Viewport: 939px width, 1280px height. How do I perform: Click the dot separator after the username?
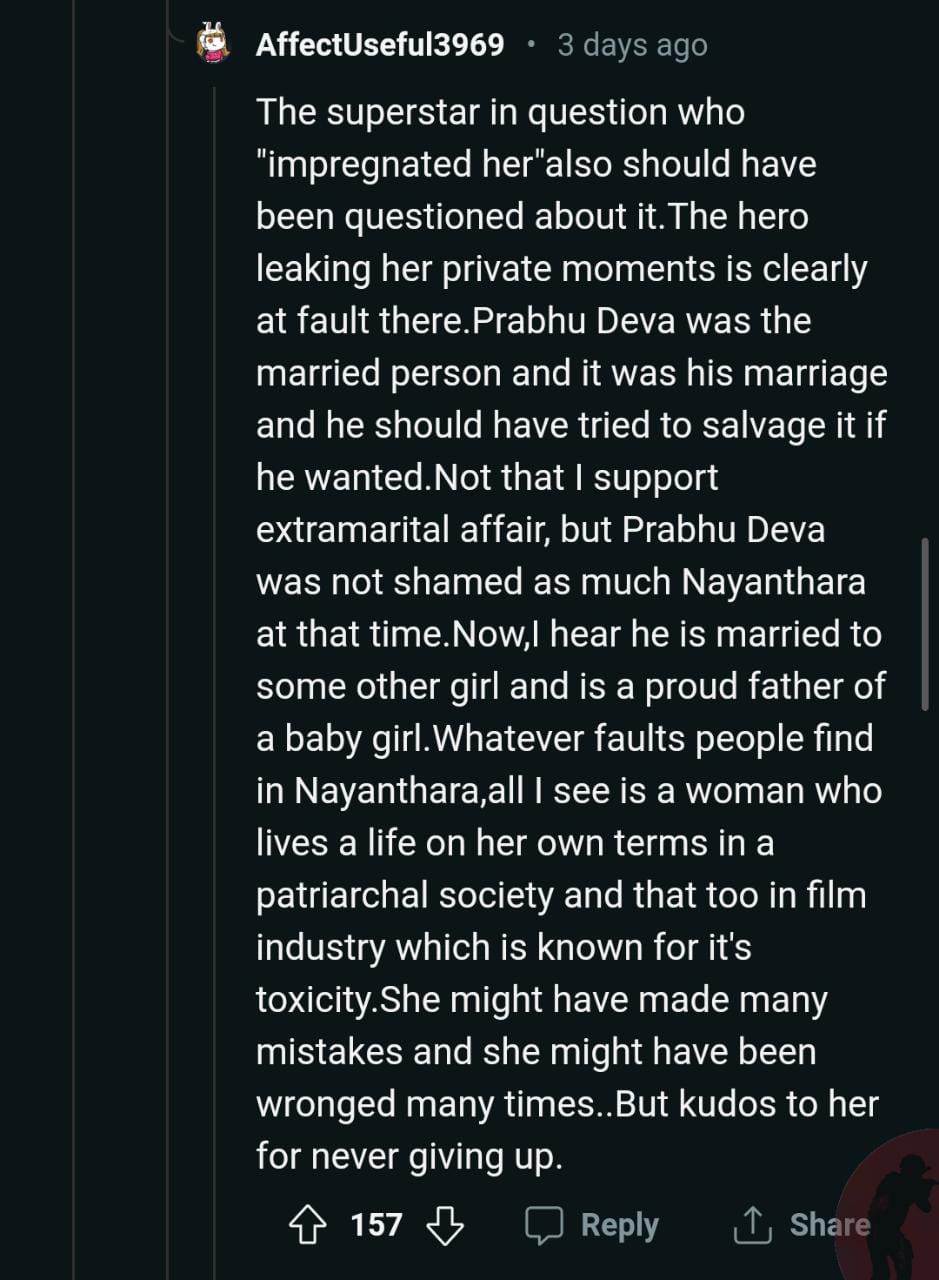coord(531,45)
